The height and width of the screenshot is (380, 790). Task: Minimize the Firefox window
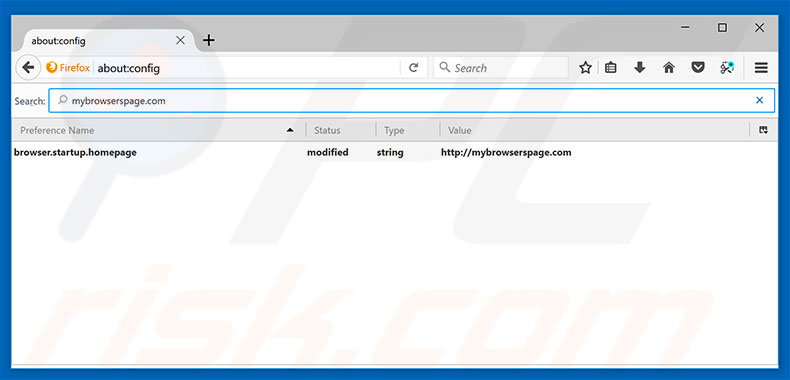pyautogui.click(x=685, y=28)
